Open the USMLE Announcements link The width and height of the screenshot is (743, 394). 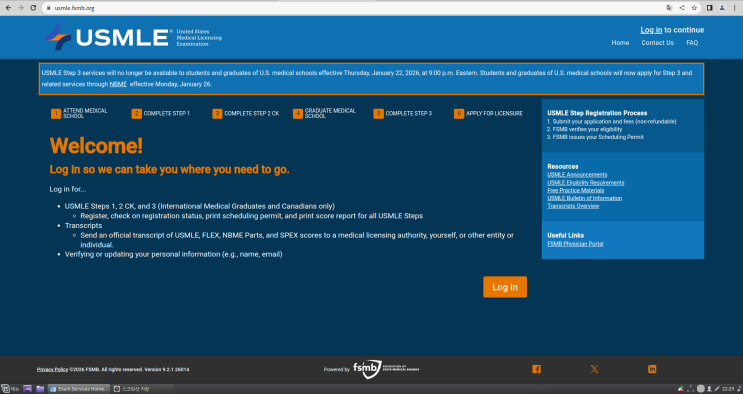tap(577, 174)
